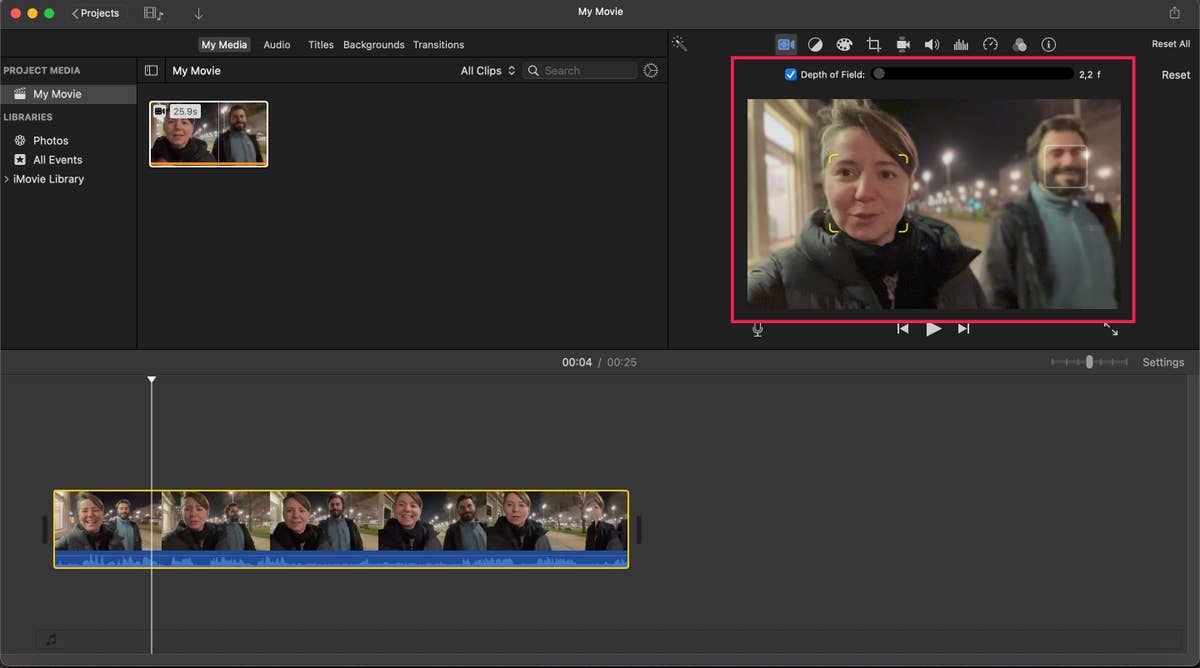
Task: Open the speed speedometer tool
Action: 990,44
